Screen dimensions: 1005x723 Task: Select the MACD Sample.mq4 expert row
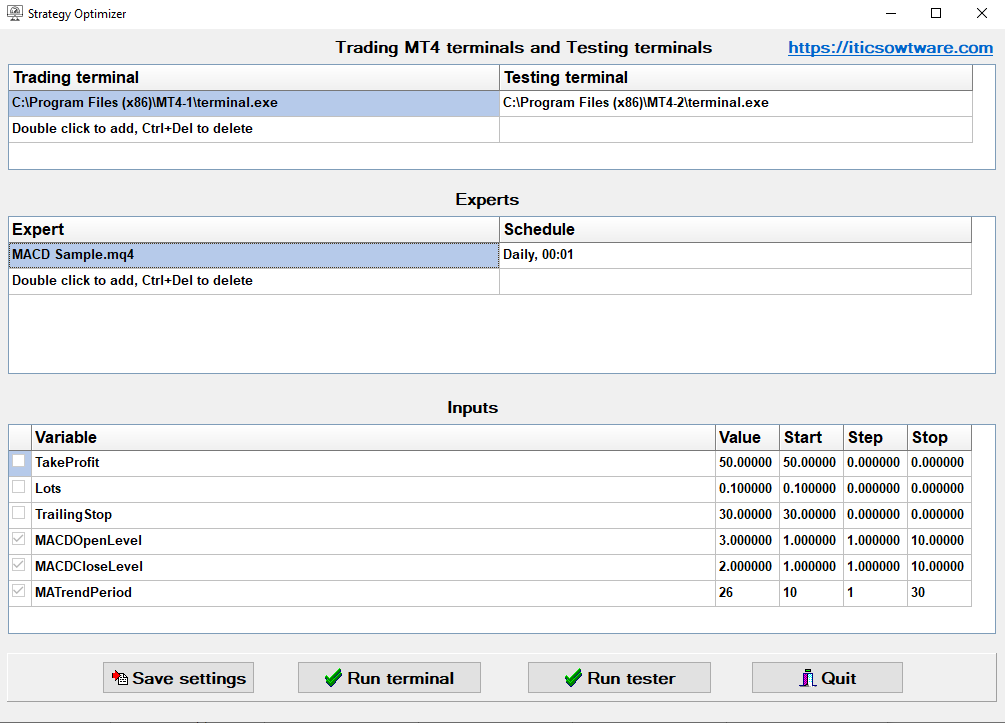[253, 255]
